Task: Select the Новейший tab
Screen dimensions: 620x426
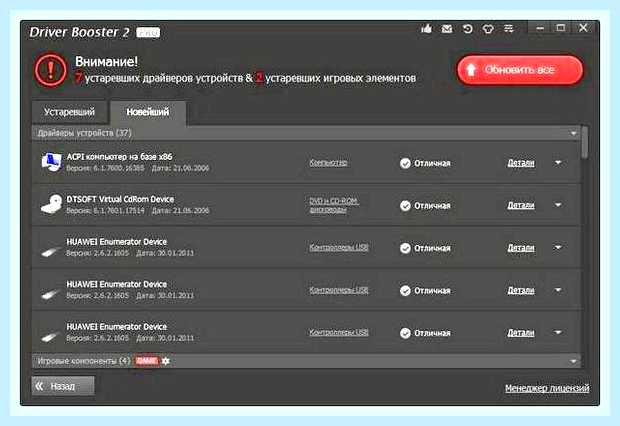Action: click(147, 112)
